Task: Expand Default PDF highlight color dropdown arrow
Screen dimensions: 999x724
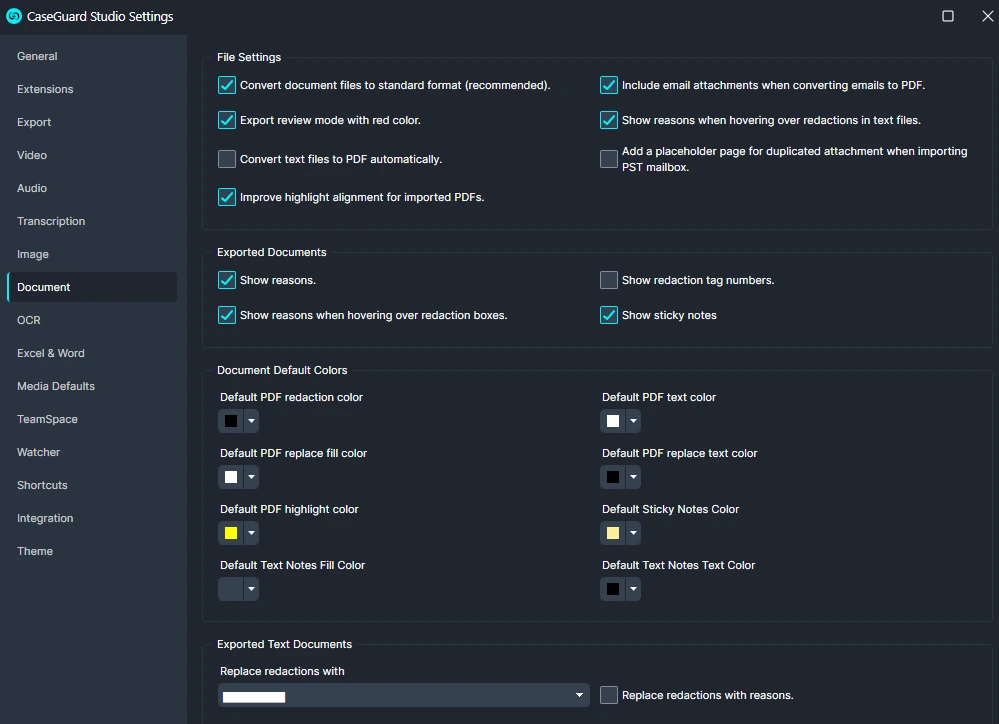Action: [251, 533]
